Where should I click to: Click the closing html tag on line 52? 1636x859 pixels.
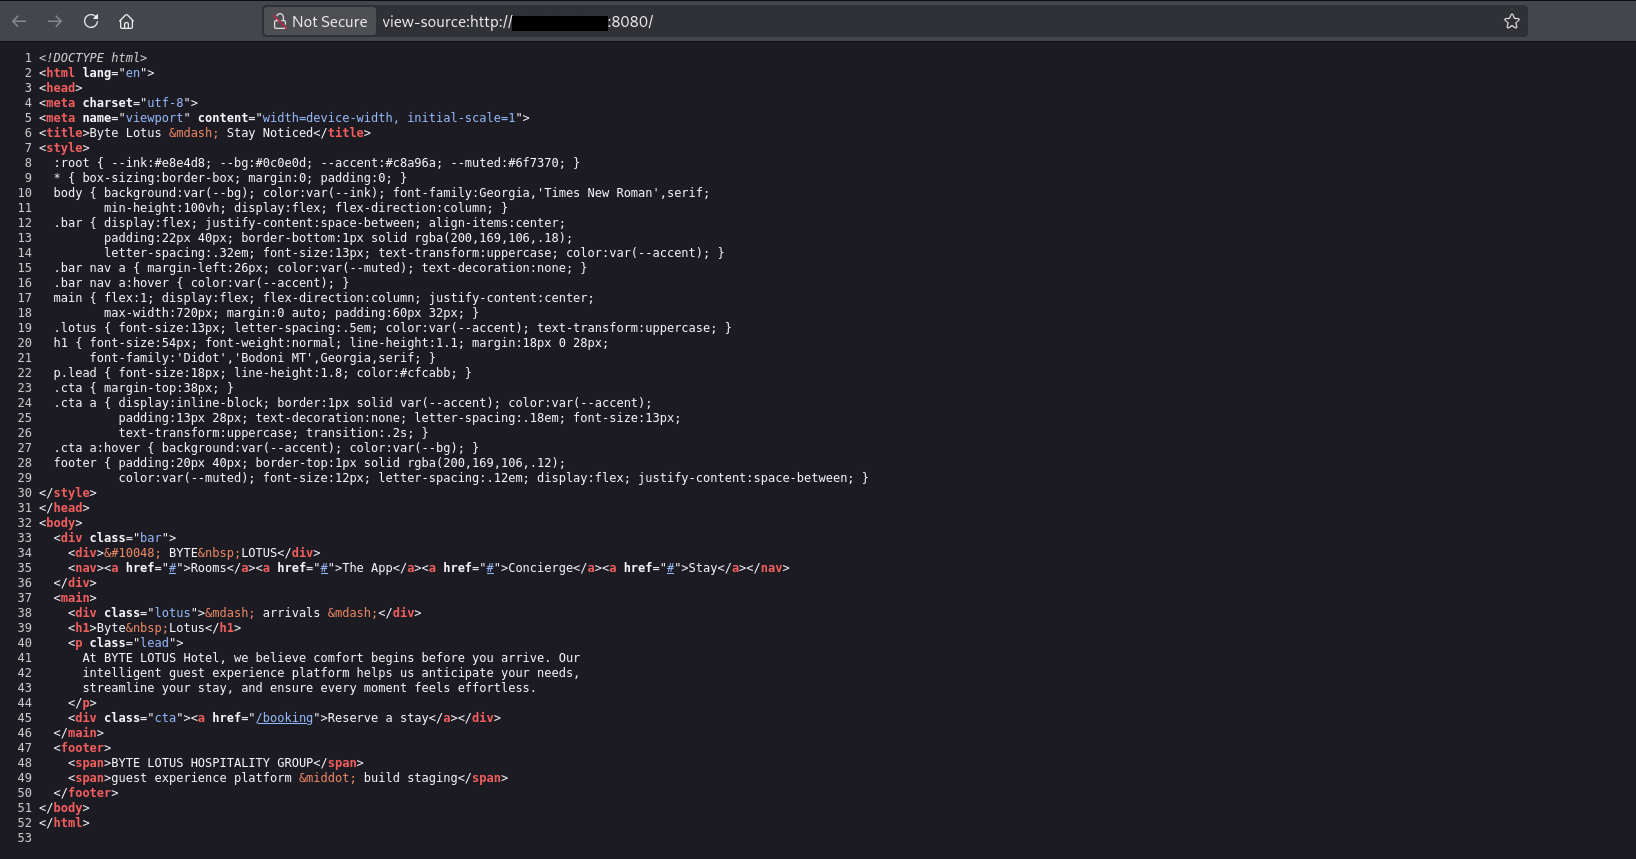point(64,823)
